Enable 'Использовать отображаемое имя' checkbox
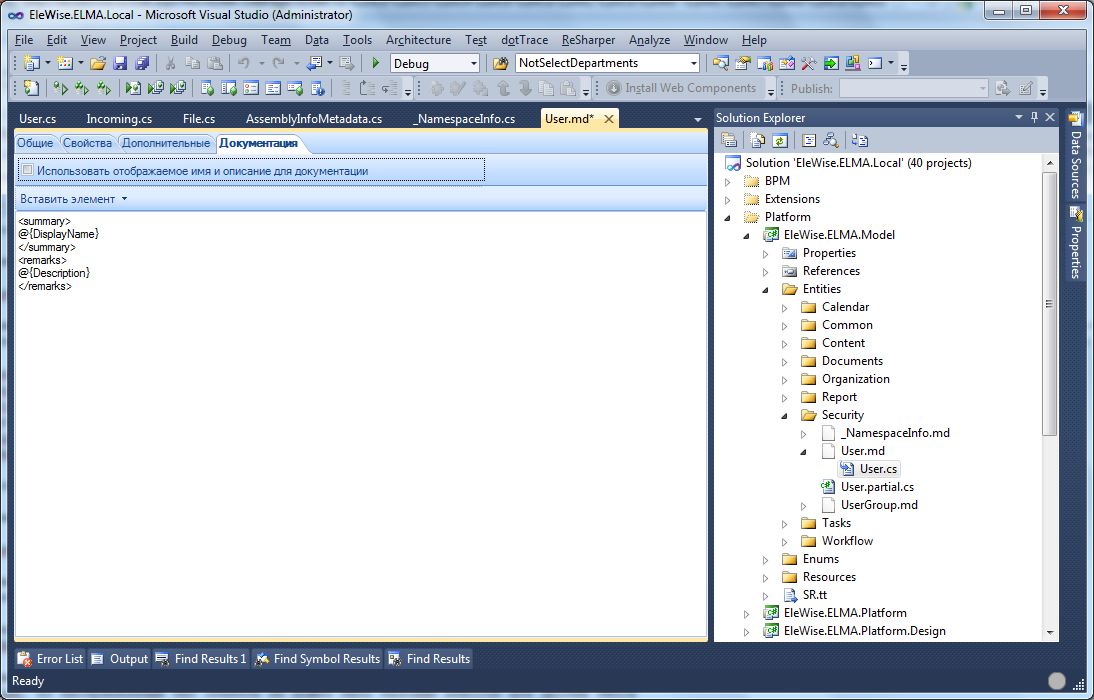This screenshot has height=700, width=1094. [x=27, y=171]
